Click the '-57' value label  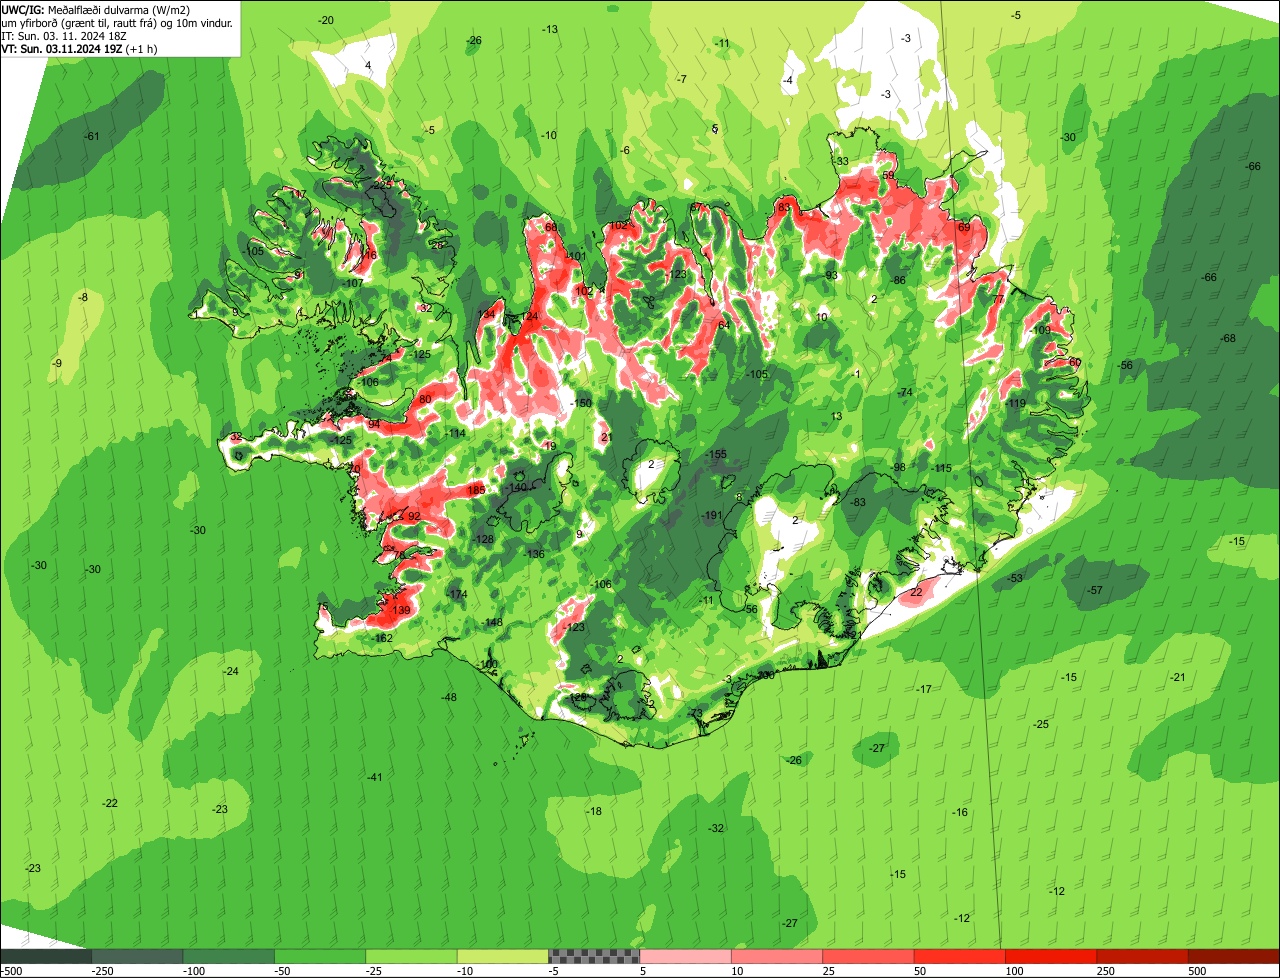(1094, 591)
